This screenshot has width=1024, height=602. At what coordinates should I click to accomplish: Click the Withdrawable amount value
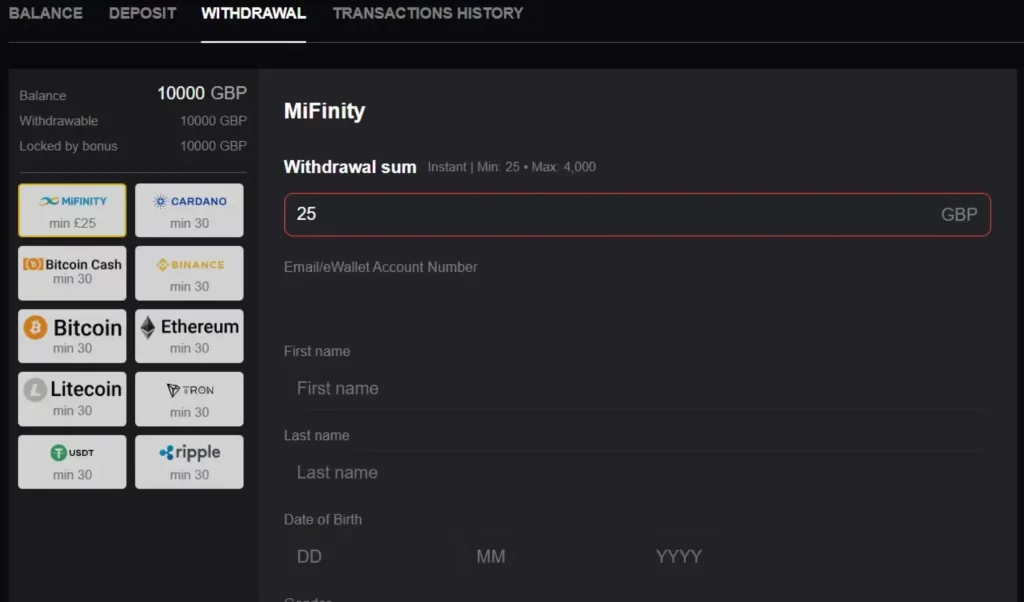214,121
